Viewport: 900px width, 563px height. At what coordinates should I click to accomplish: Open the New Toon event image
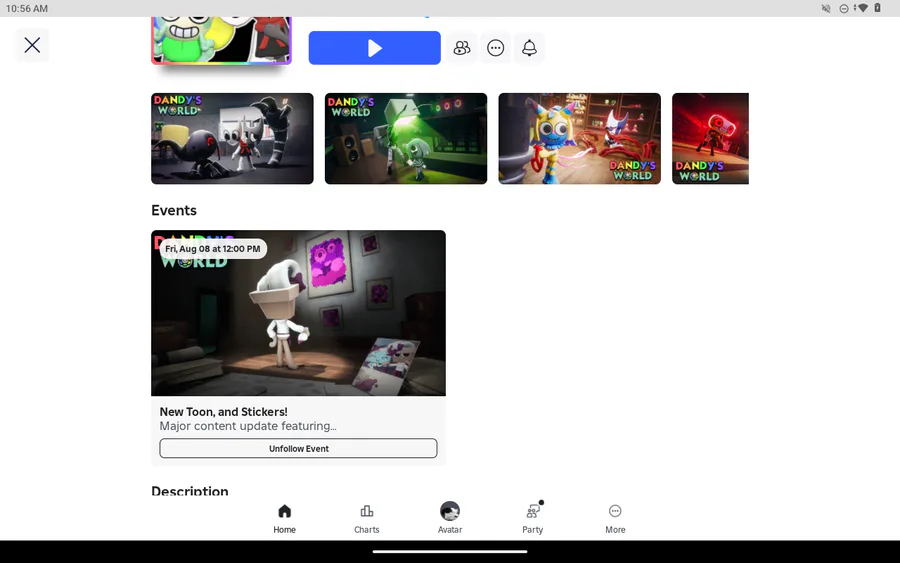pyautogui.click(x=298, y=313)
